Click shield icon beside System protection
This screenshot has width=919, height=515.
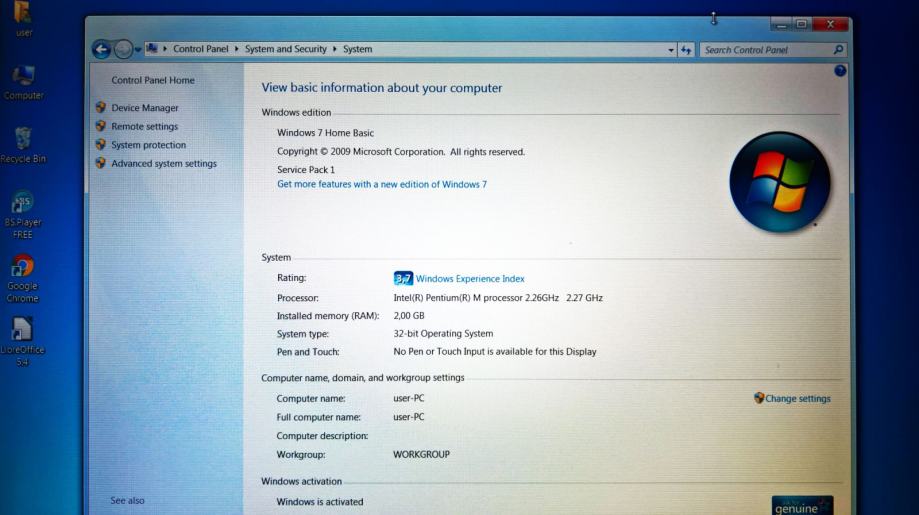[x=101, y=144]
